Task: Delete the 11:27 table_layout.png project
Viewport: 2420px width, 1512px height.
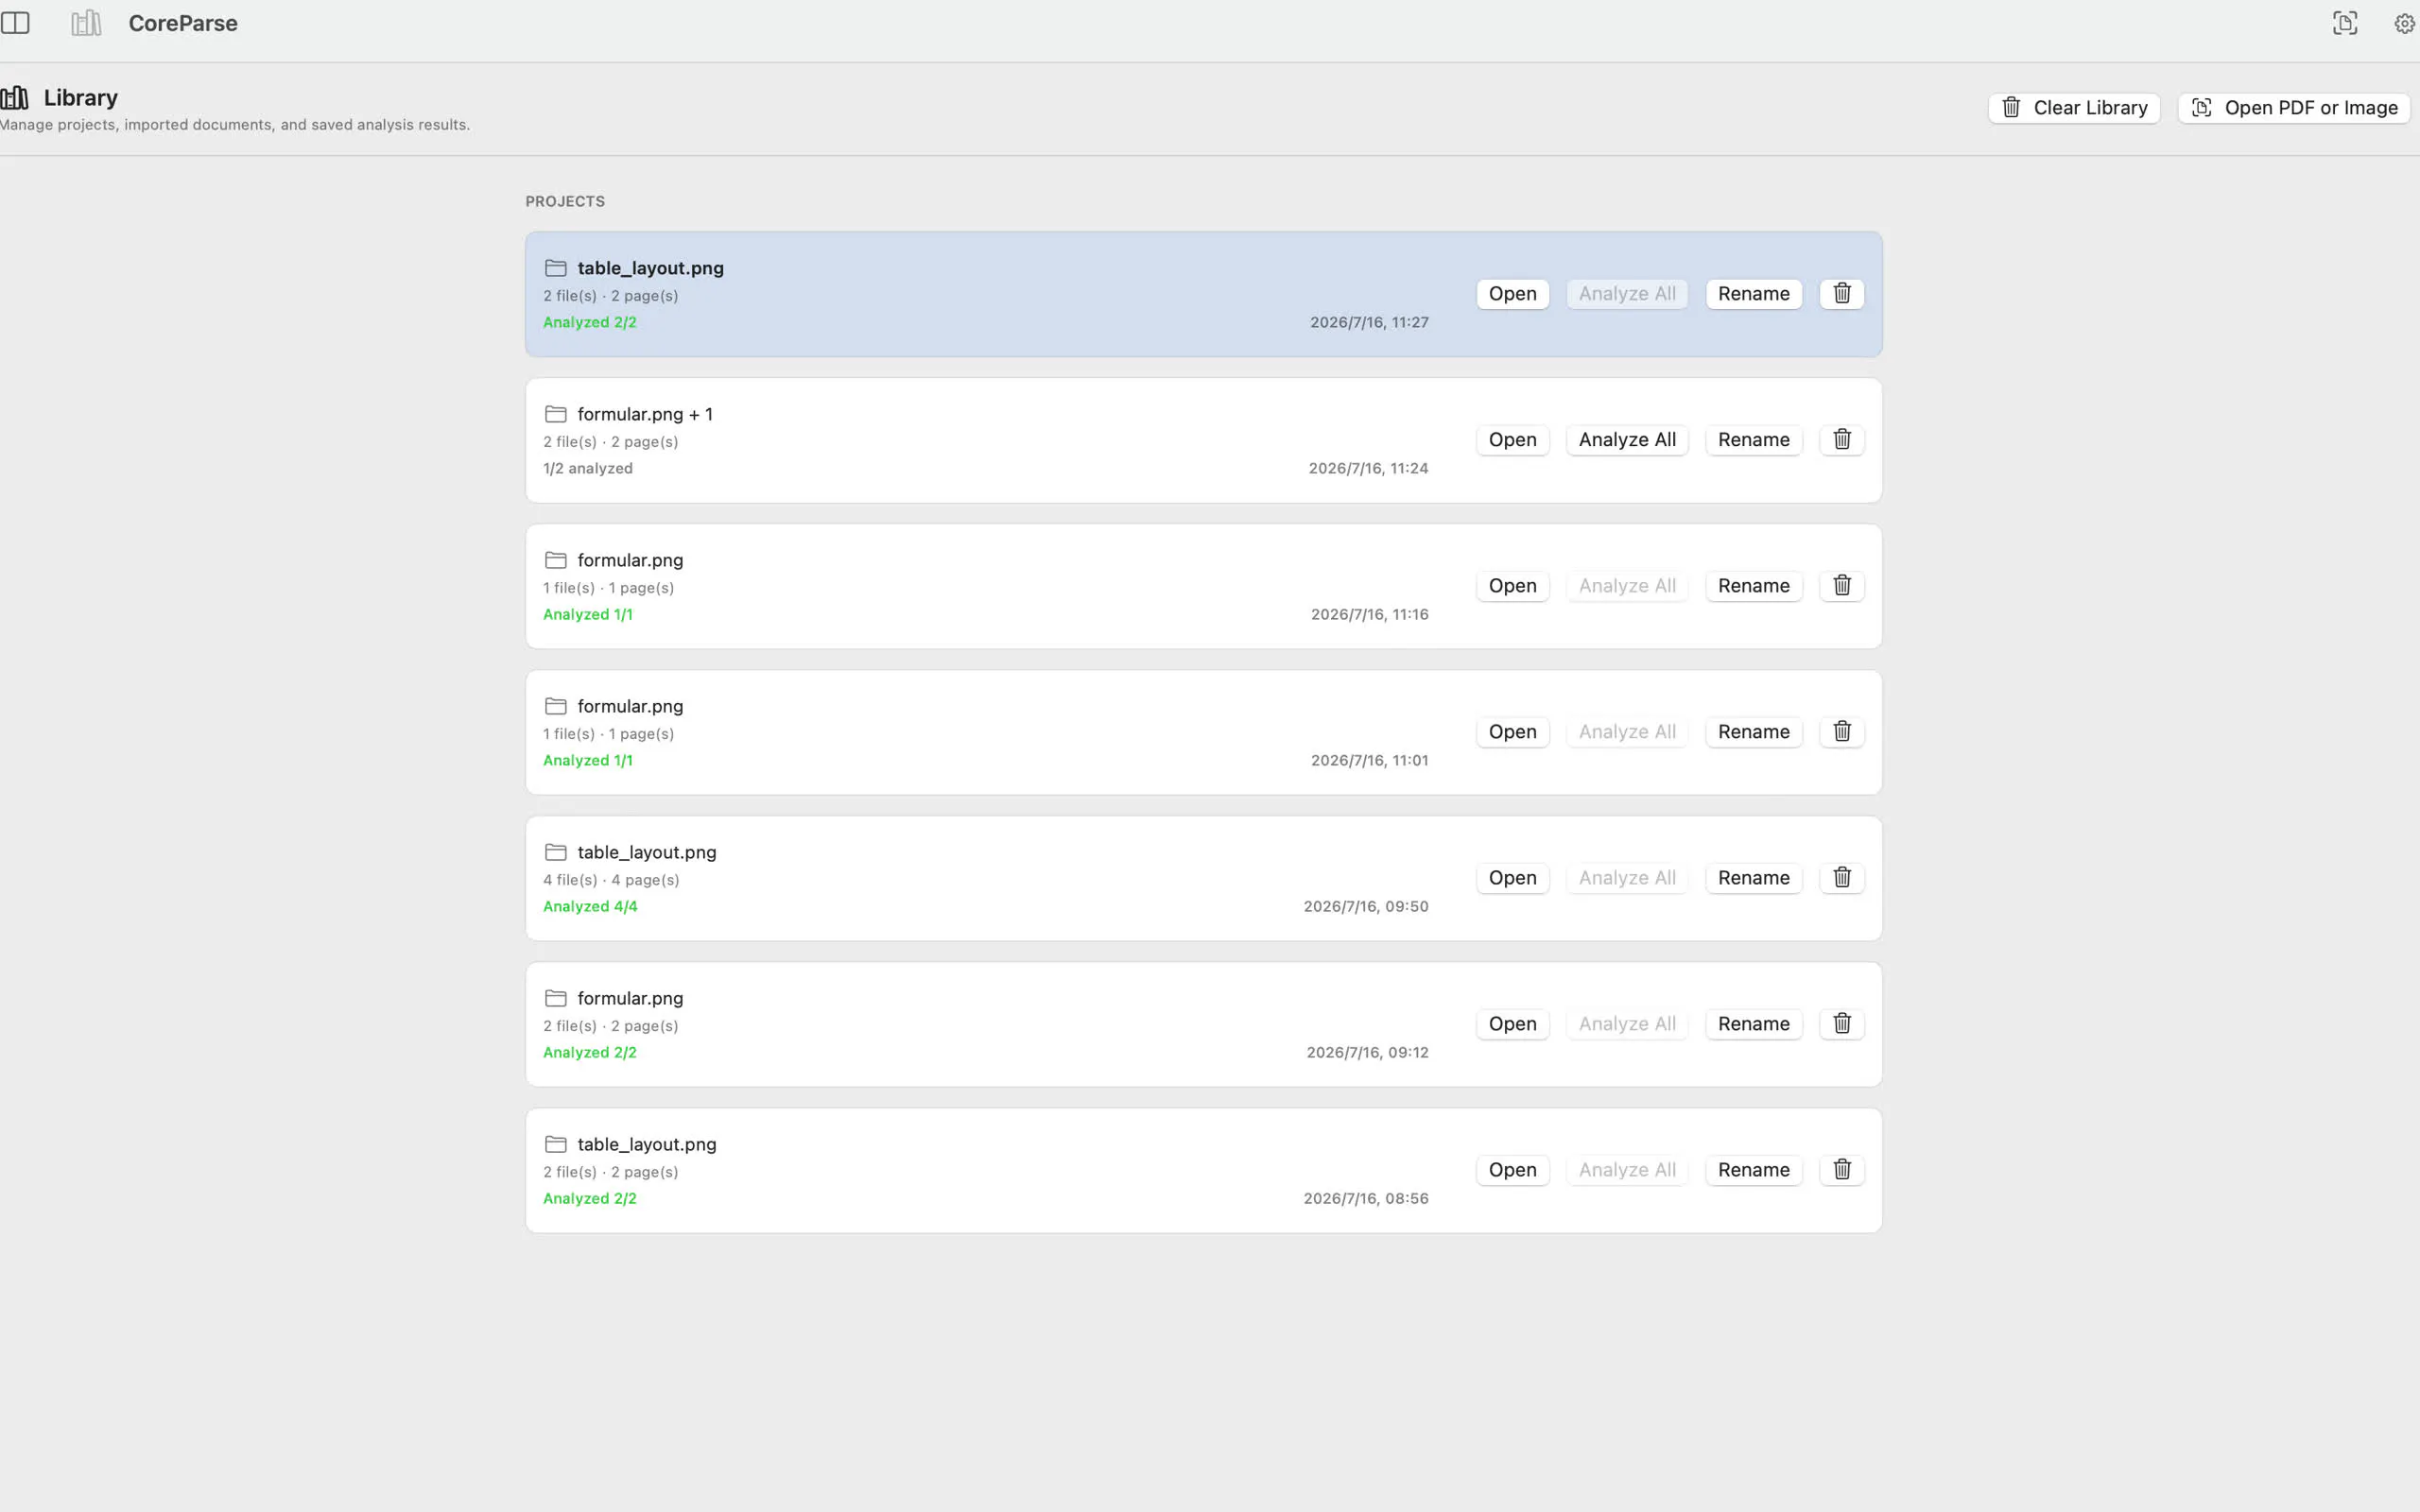Action: (x=1842, y=294)
